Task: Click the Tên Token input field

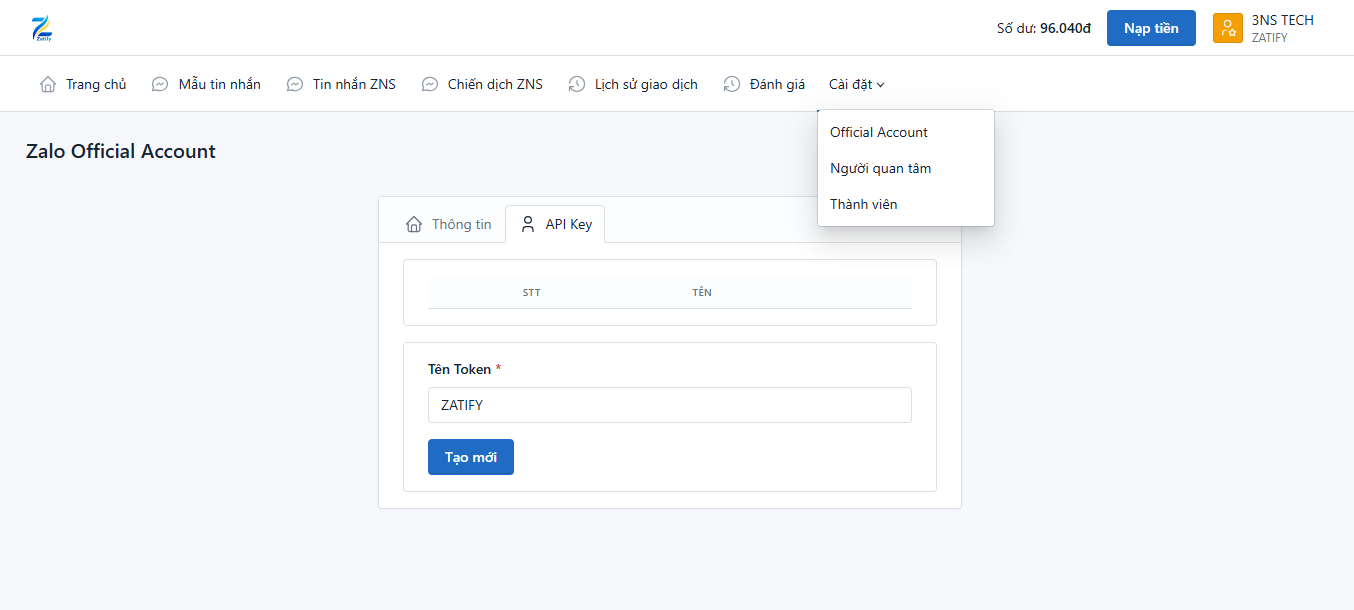Action: [670, 405]
